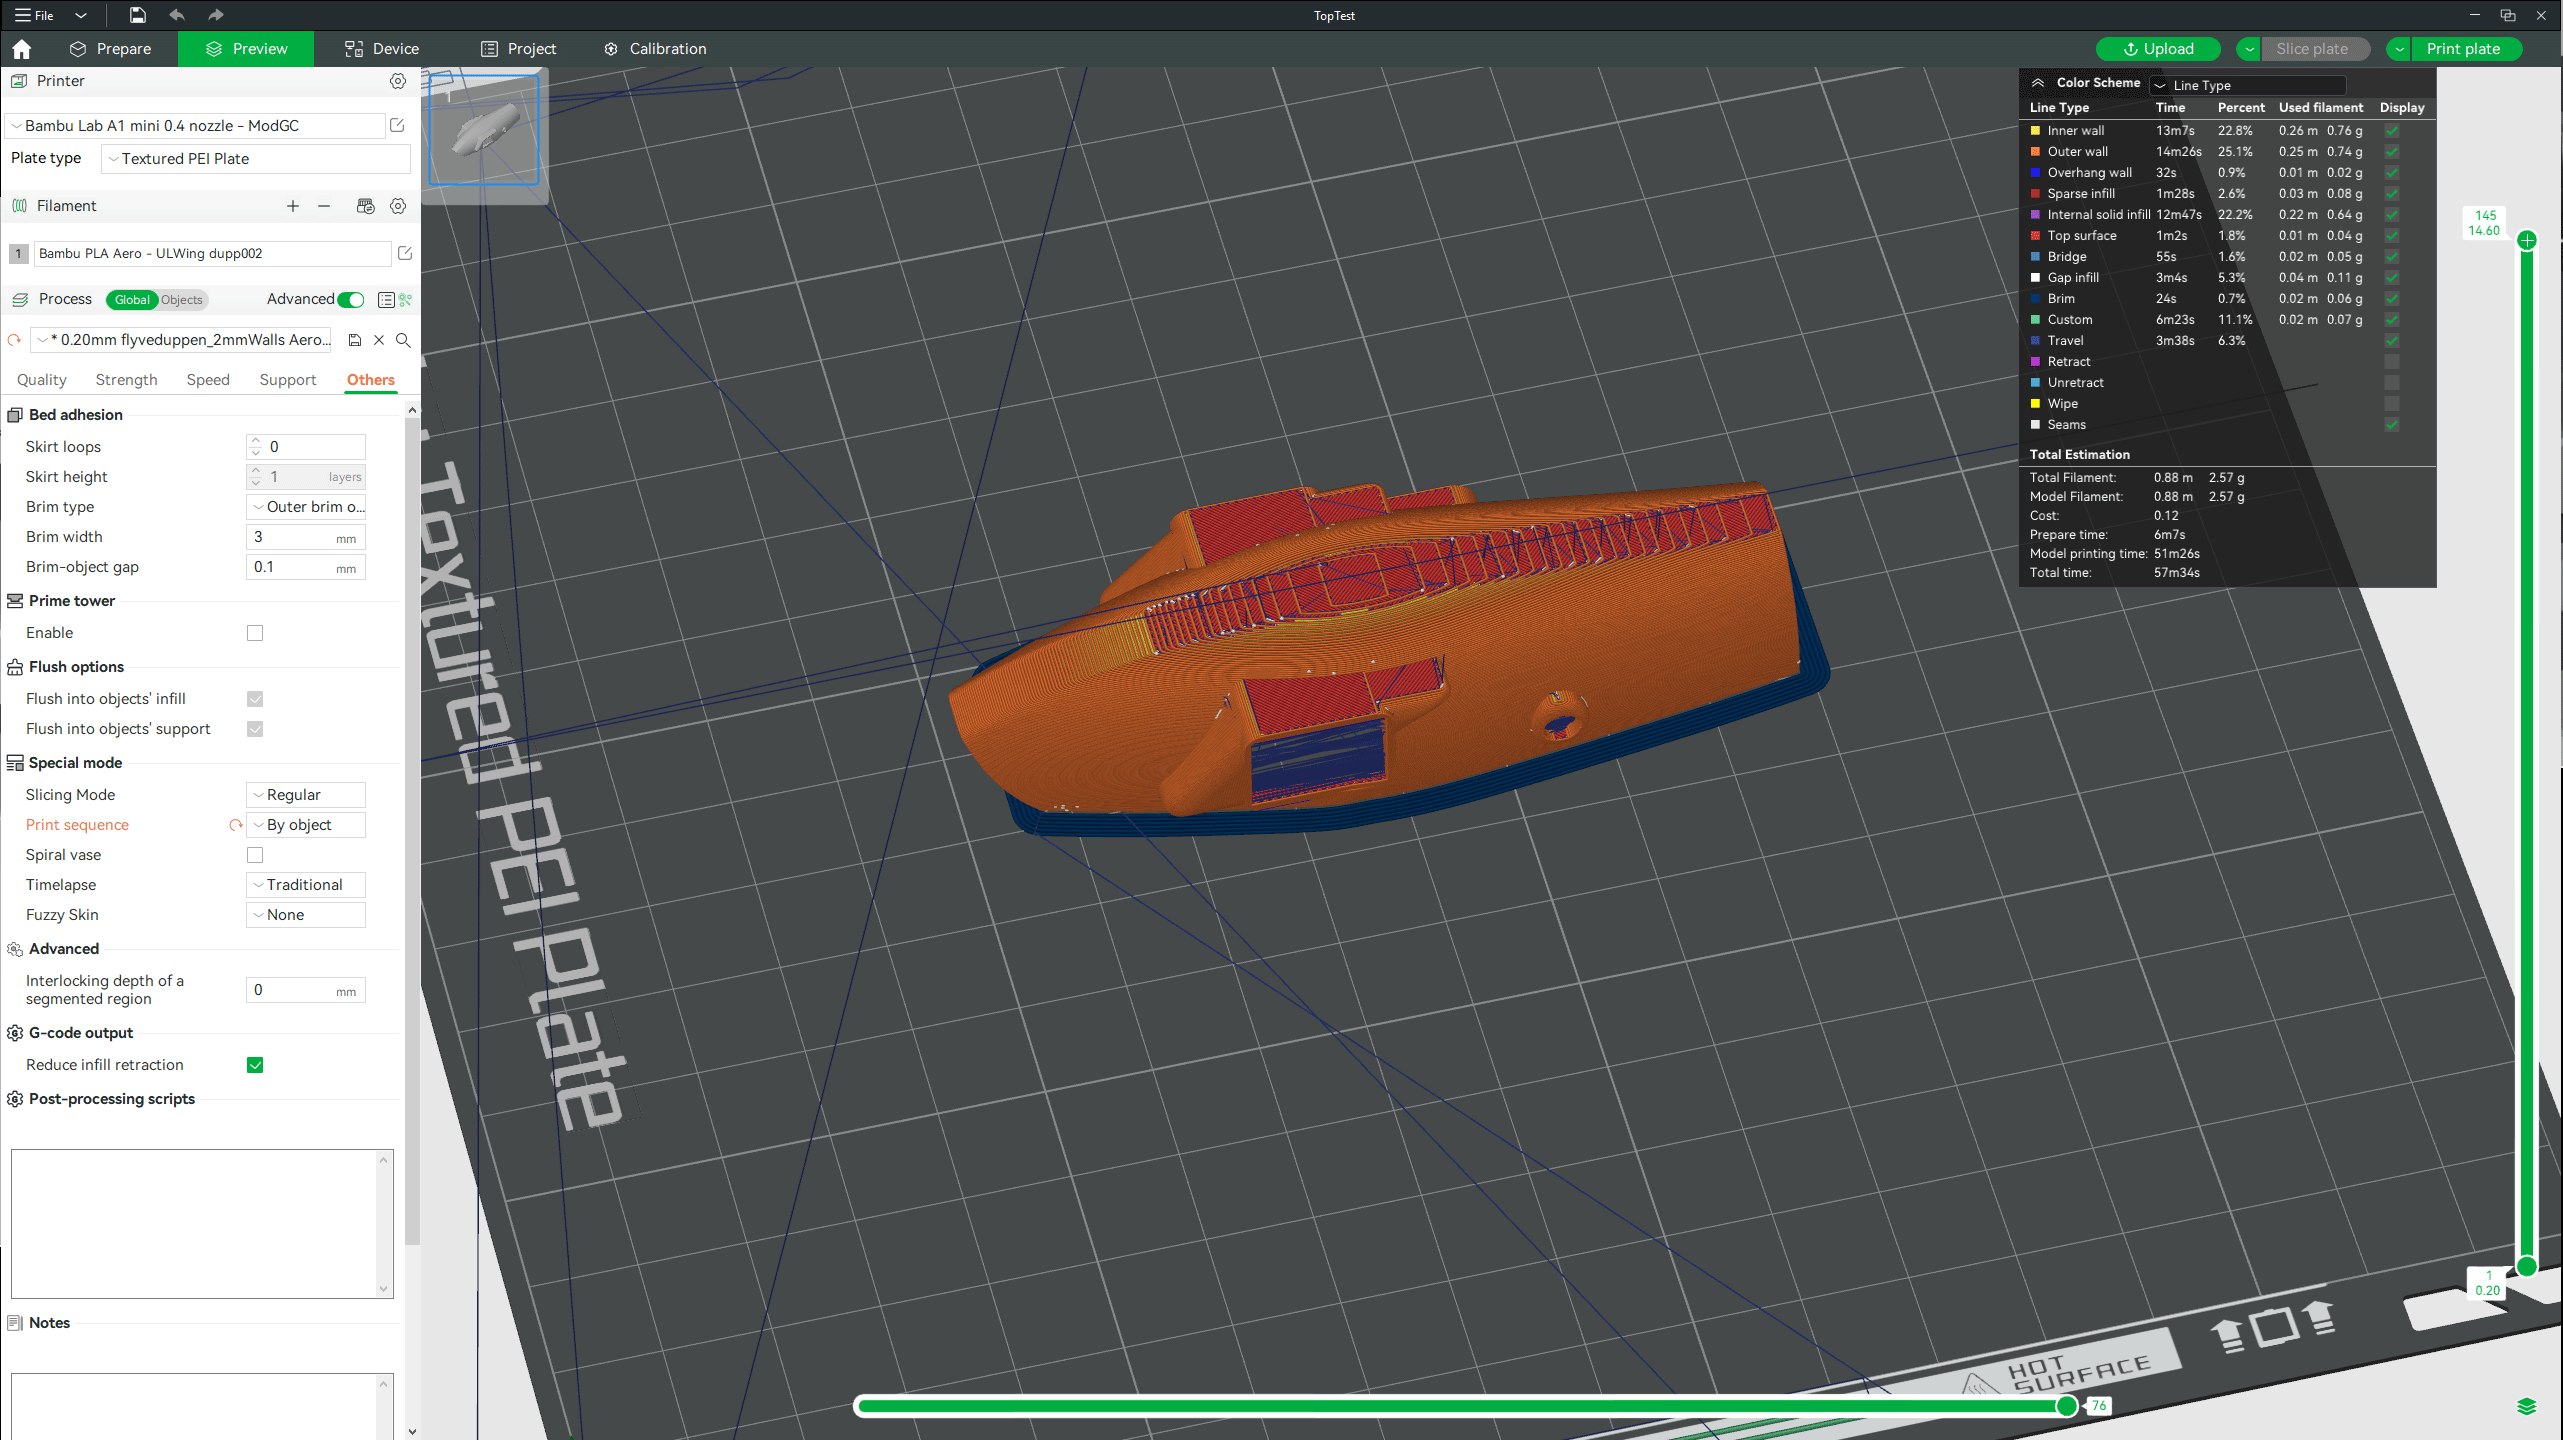Click the save project icon in title bar
Viewport: 2563px width, 1440px height.
pos(137,15)
